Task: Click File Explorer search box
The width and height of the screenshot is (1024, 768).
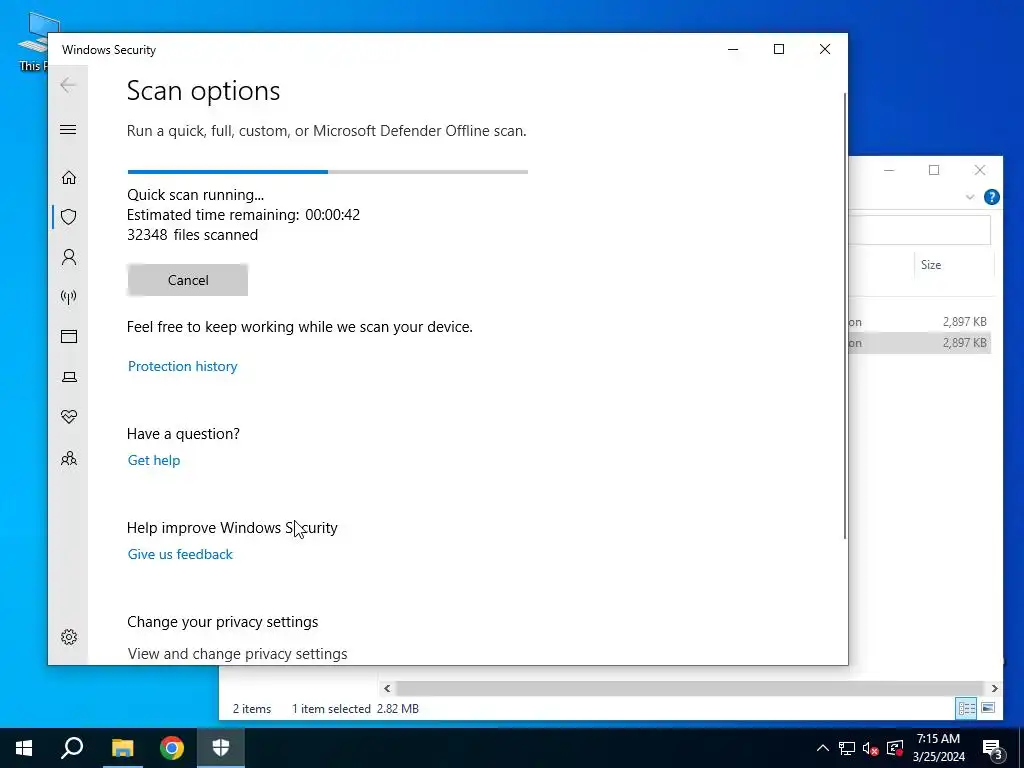Action: (920, 231)
